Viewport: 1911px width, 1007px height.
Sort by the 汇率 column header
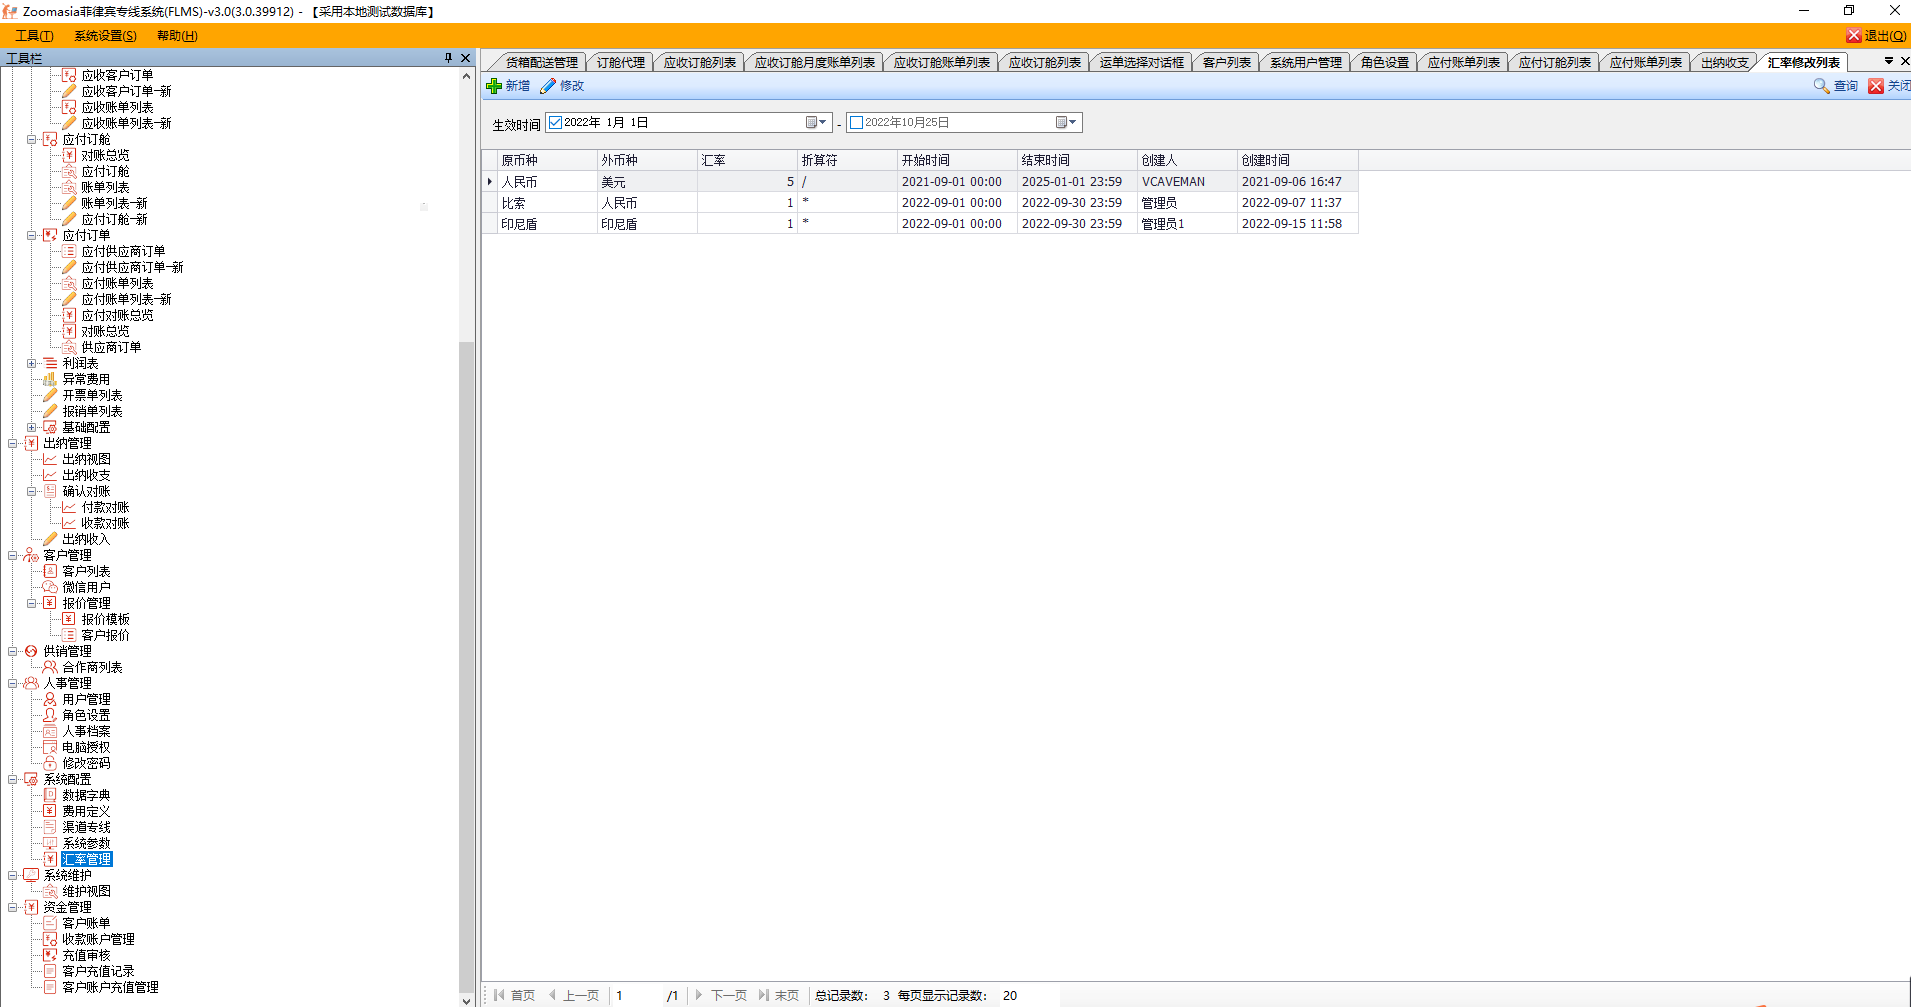coord(746,160)
